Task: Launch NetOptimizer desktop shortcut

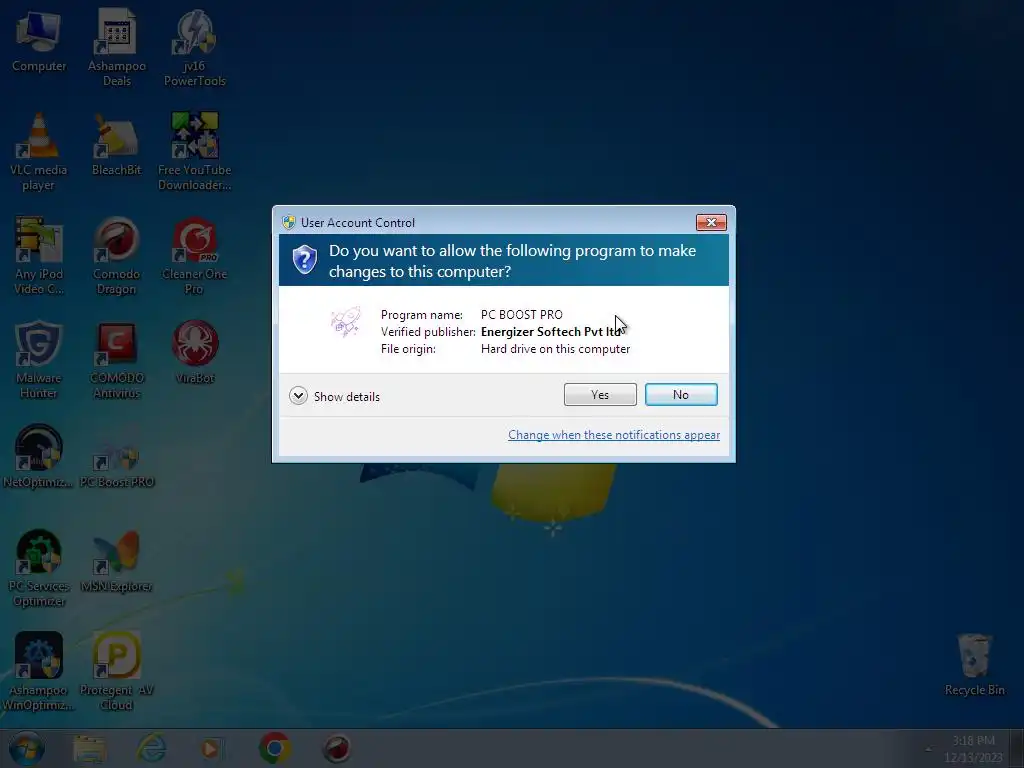Action: [x=39, y=456]
